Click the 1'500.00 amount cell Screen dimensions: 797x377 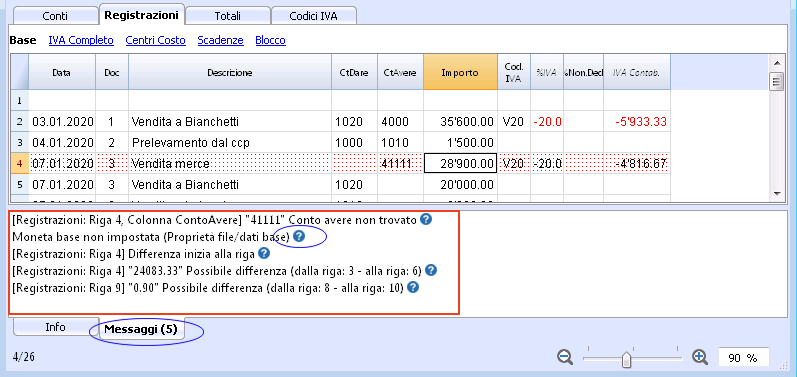coord(461,143)
